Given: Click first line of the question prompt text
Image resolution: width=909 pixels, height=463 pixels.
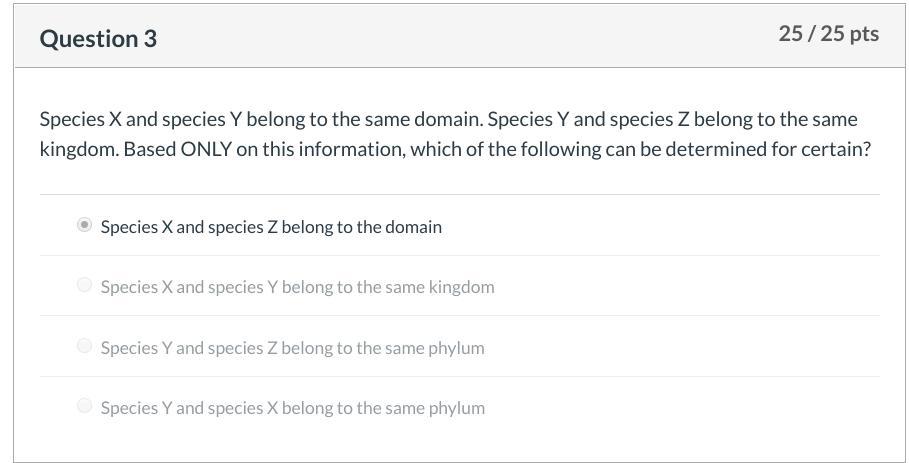Looking at the screenshot, I should 448,119.
